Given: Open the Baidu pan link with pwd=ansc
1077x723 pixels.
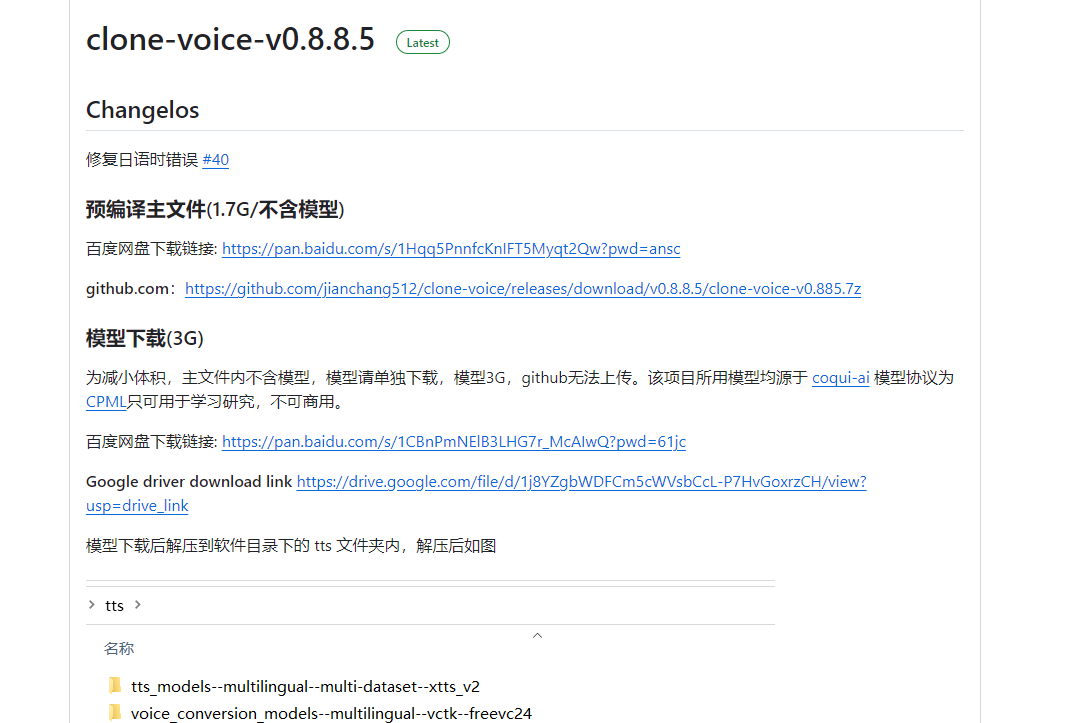Looking at the screenshot, I should pos(451,249).
